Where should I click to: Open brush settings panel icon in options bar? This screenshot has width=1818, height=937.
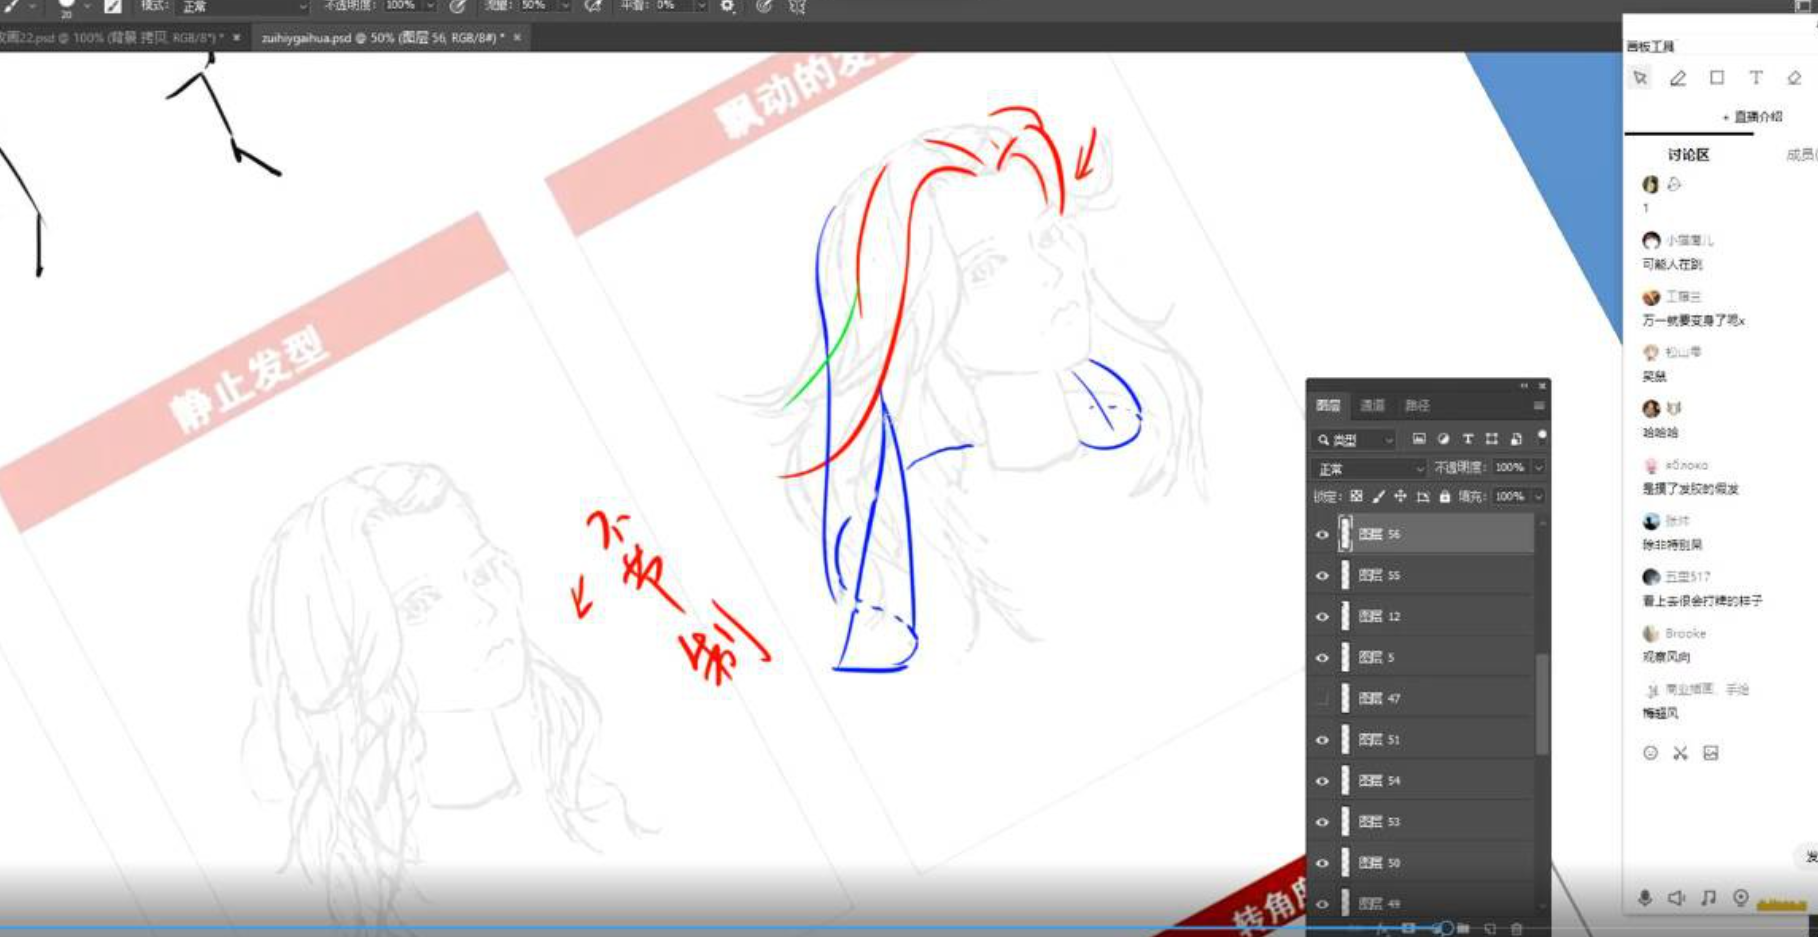coord(113,6)
